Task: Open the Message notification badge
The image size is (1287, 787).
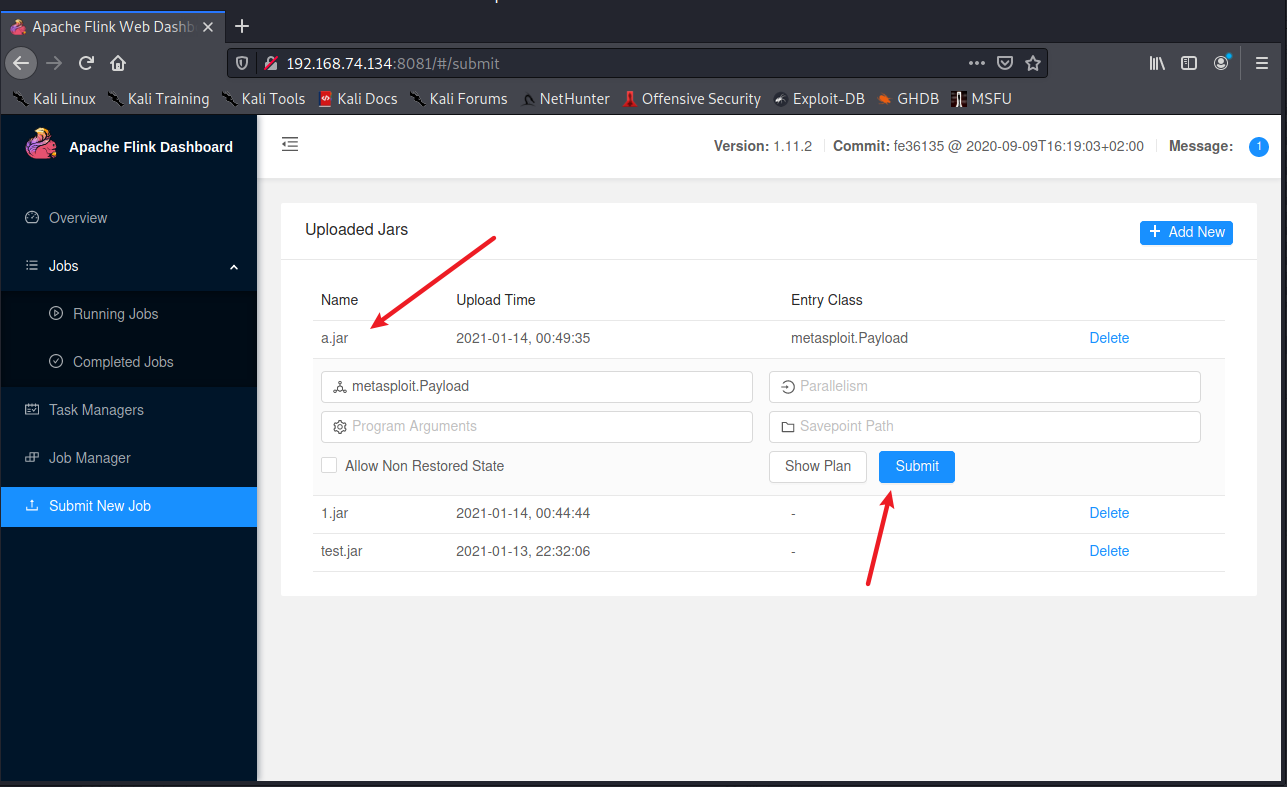Action: pos(1258,146)
